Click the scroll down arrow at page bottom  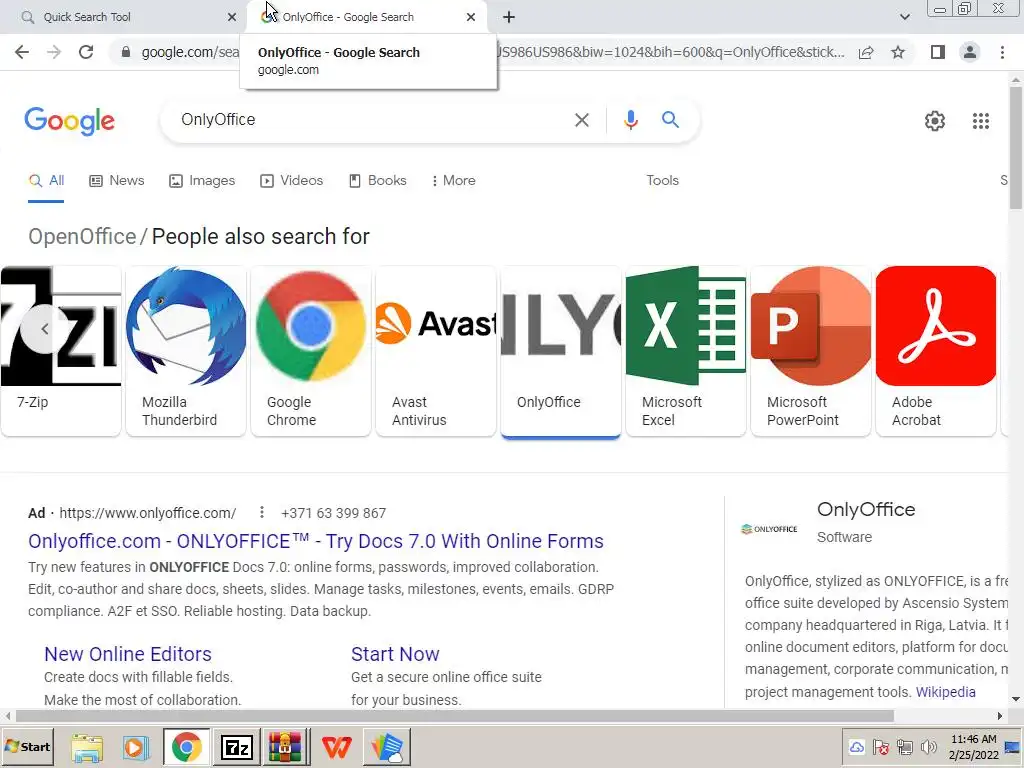pos(1016,699)
